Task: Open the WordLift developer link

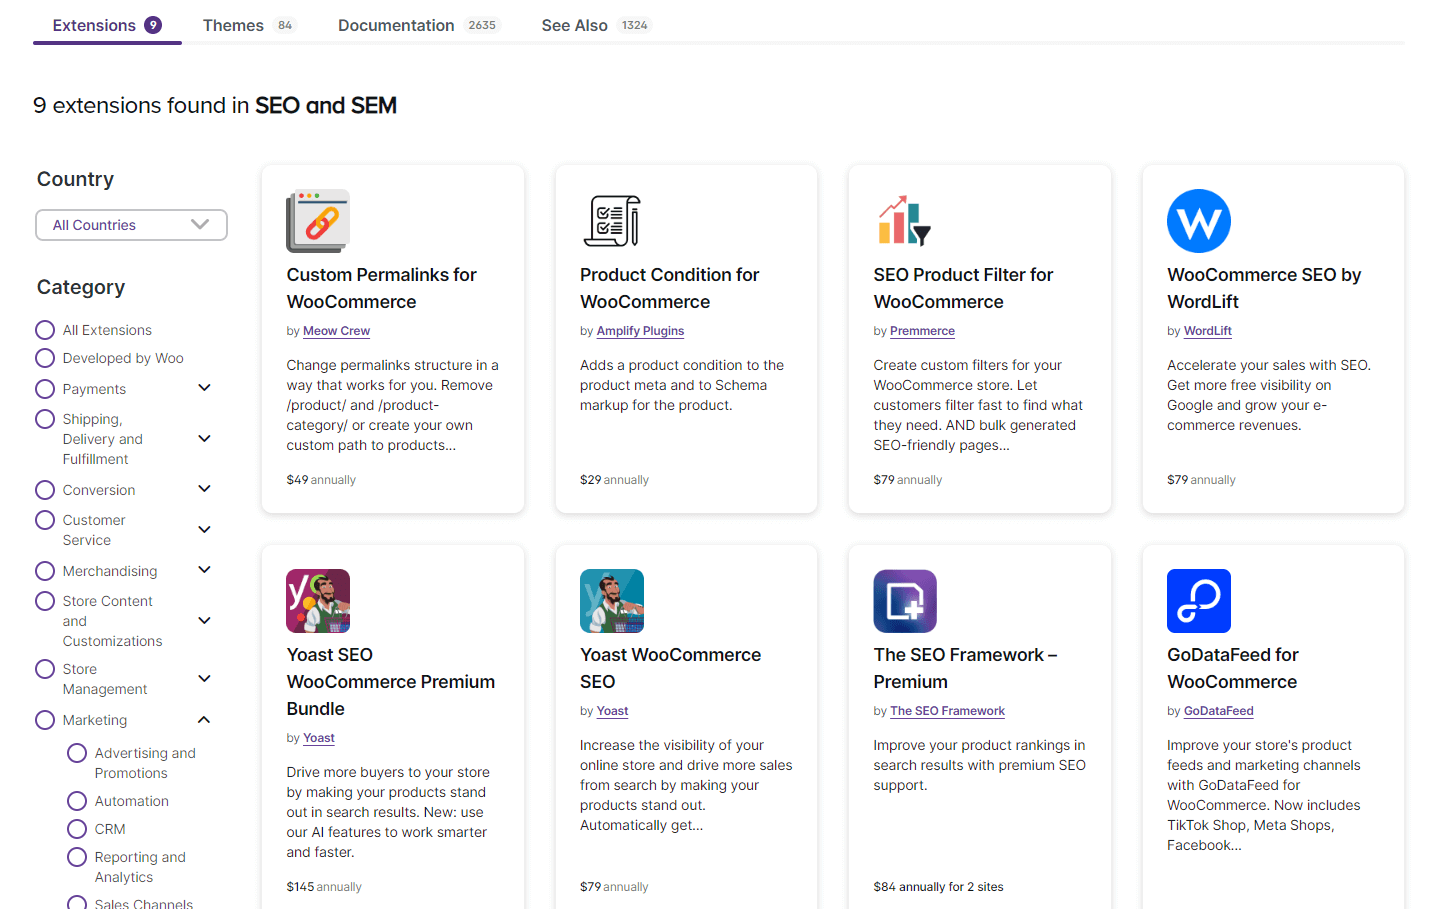Action: 1207,331
